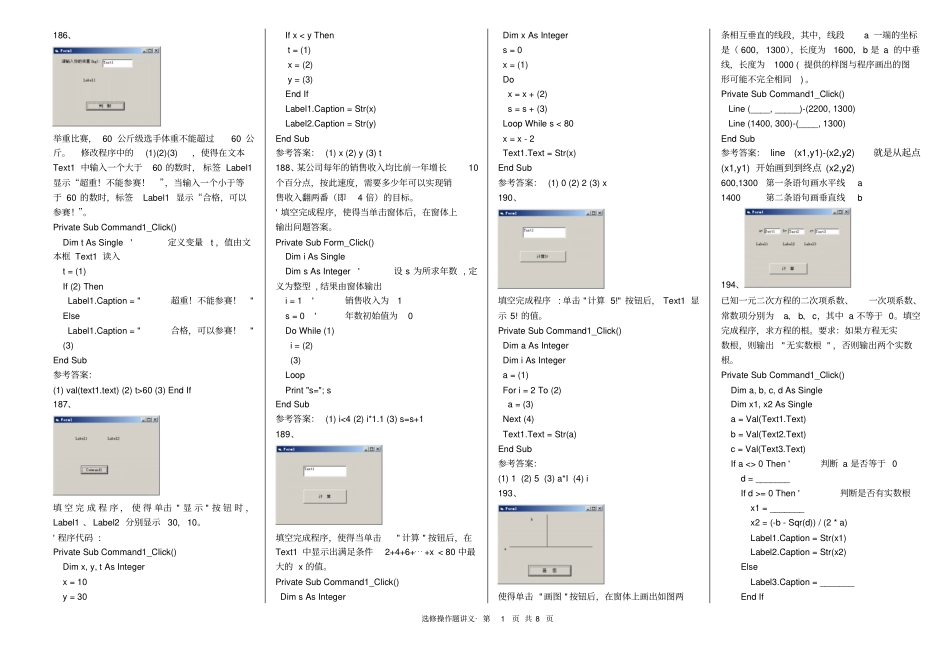This screenshot has height=672, width=950.
Task: Click the line "Label2.Caption = Str(x2)"
Action: 798,552
